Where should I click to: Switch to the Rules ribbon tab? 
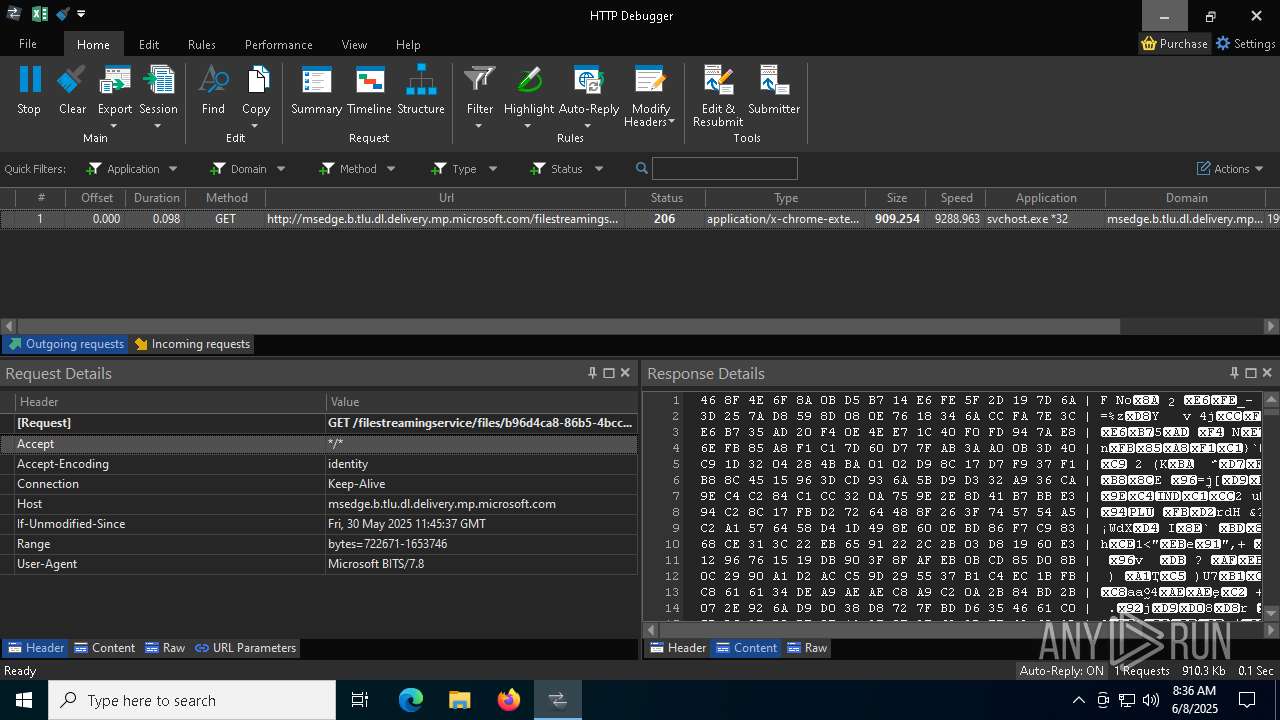(202, 44)
